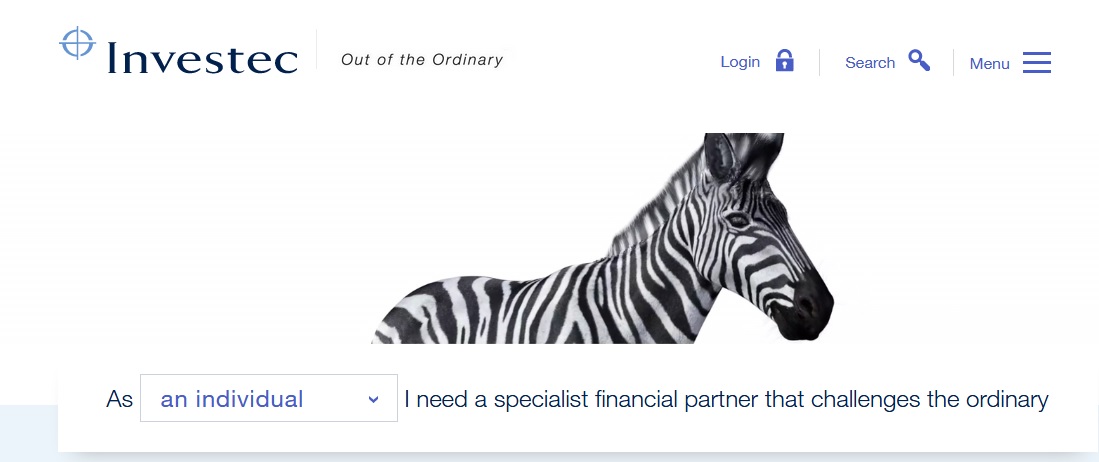The width and height of the screenshot is (1099, 462).
Task: Click the words "an individual" in the combo box
Action: [232, 399]
